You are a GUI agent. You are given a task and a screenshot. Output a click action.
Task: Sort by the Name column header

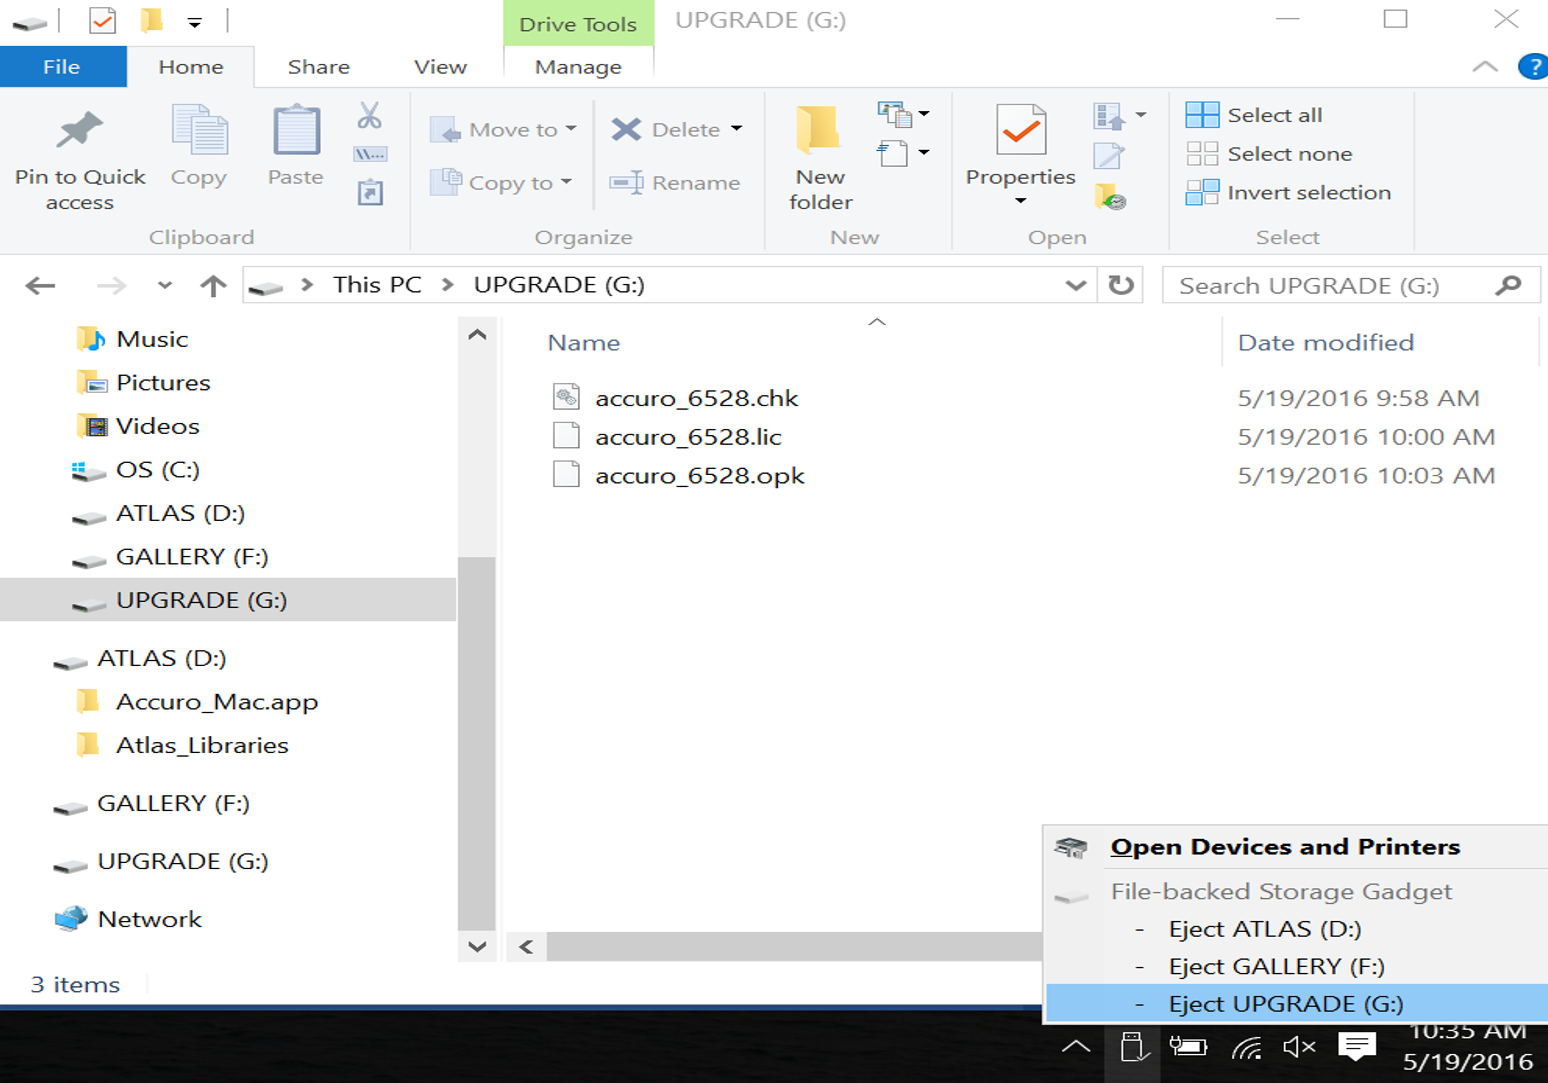tap(583, 343)
